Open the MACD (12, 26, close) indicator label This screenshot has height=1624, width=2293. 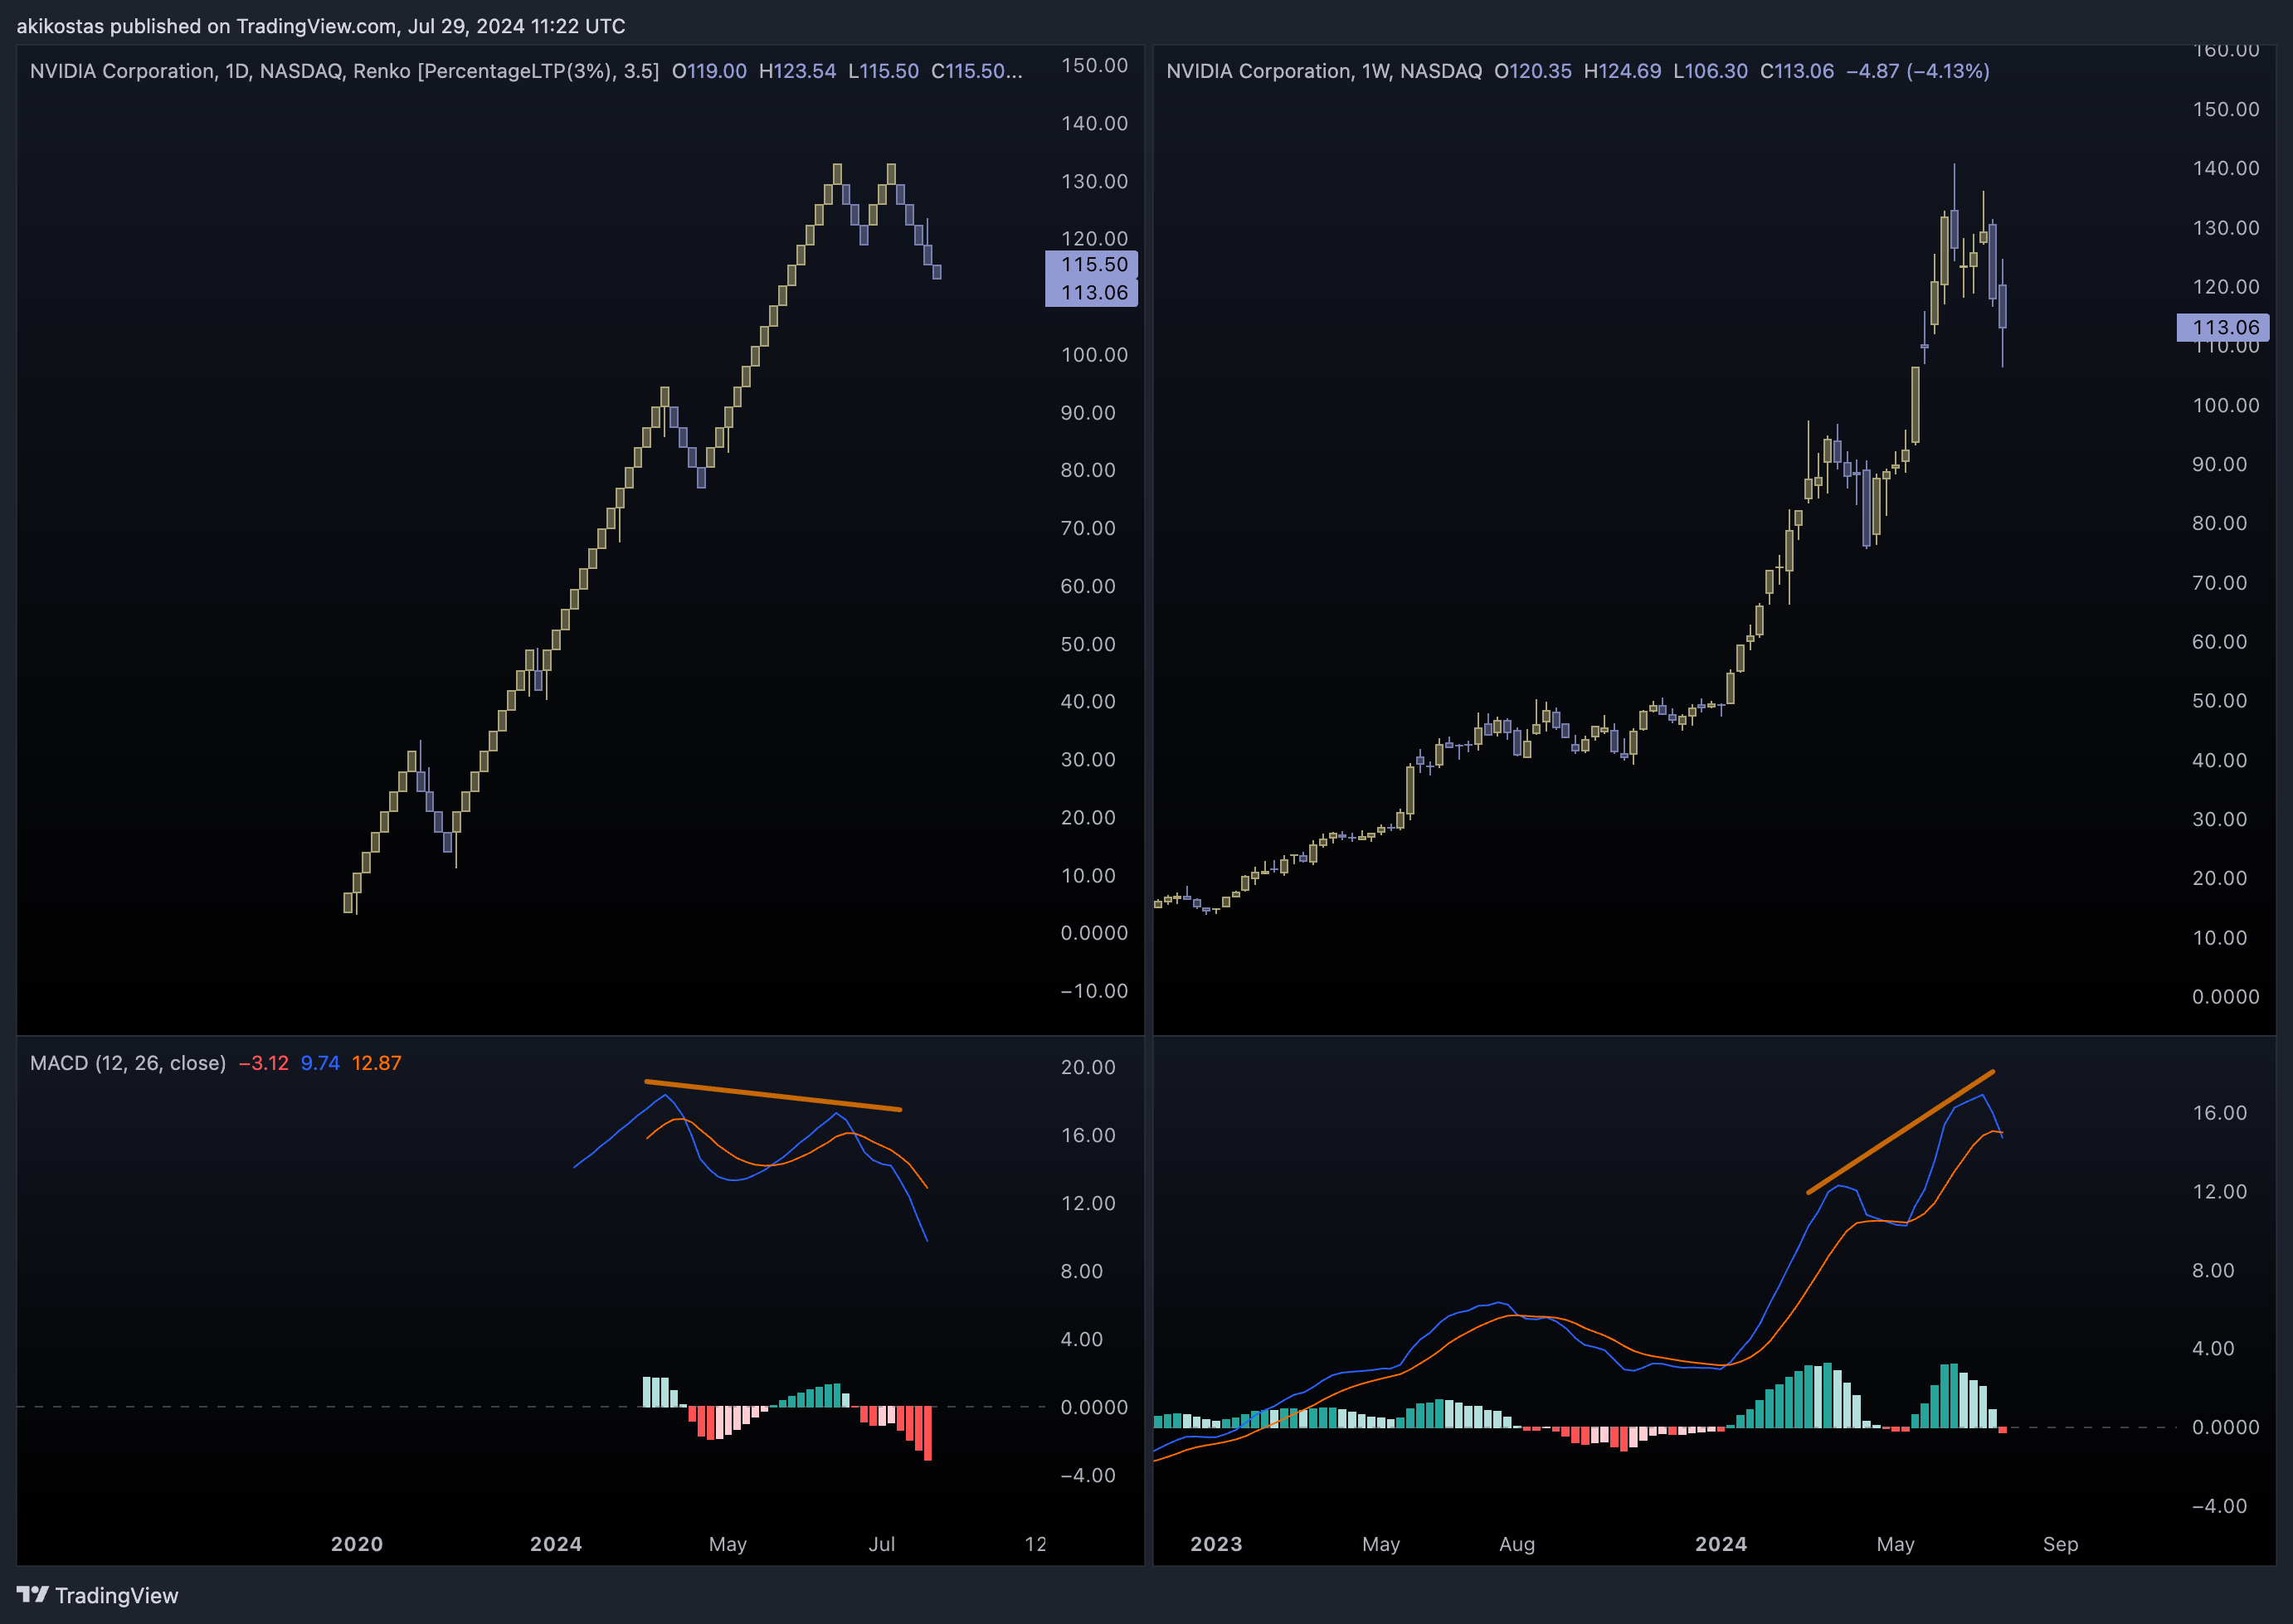coord(128,1063)
